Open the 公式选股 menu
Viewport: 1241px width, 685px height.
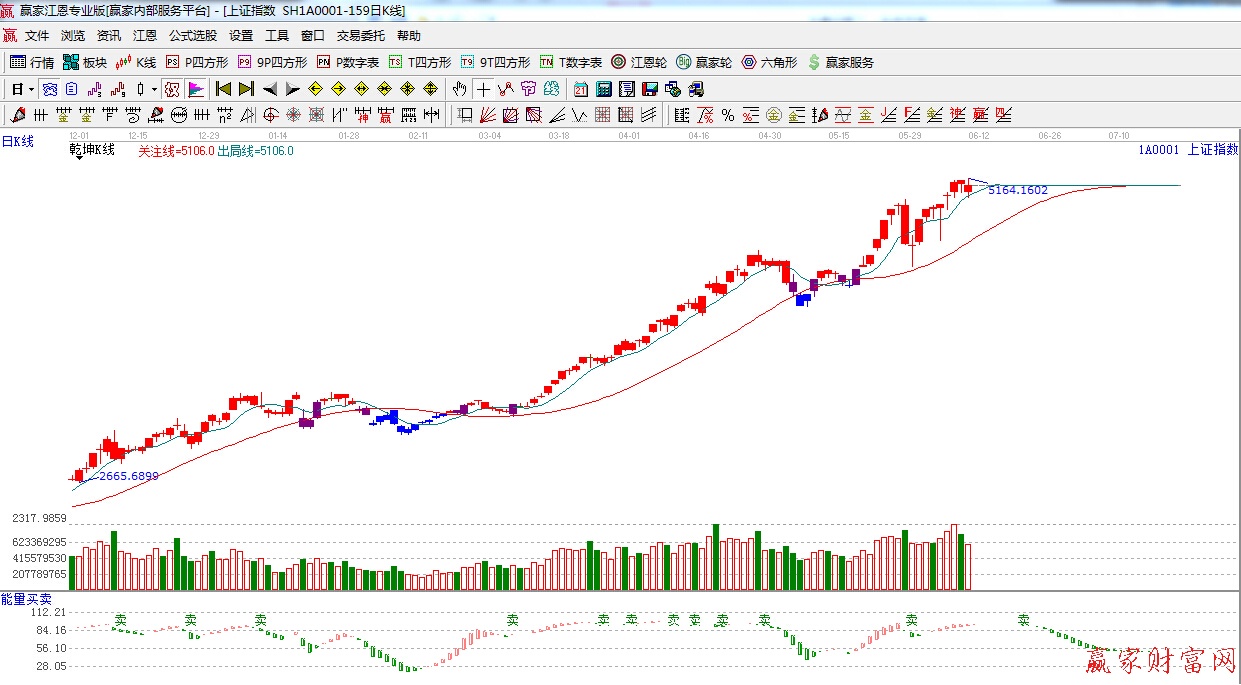click(x=192, y=36)
